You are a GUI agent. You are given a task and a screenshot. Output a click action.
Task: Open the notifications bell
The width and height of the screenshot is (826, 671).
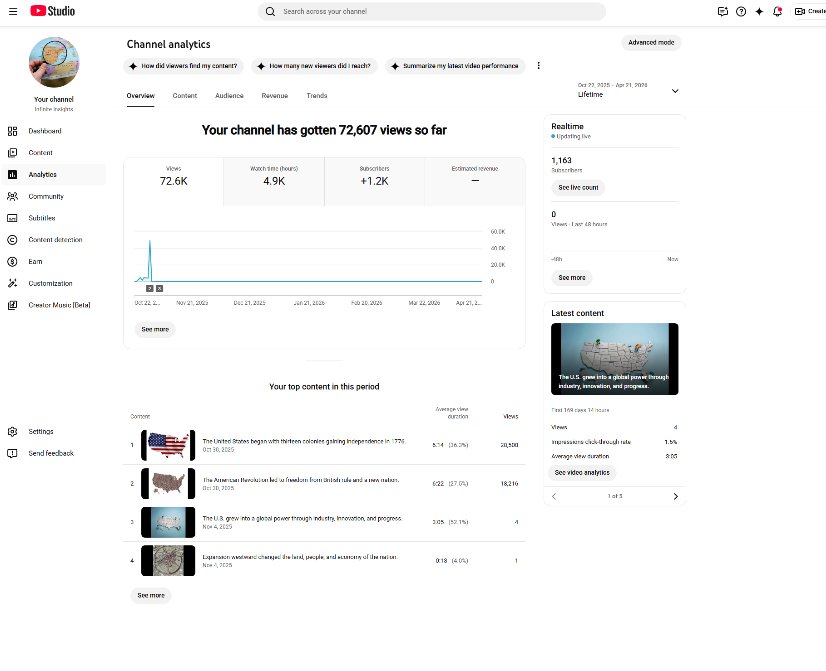pyautogui.click(x=777, y=11)
